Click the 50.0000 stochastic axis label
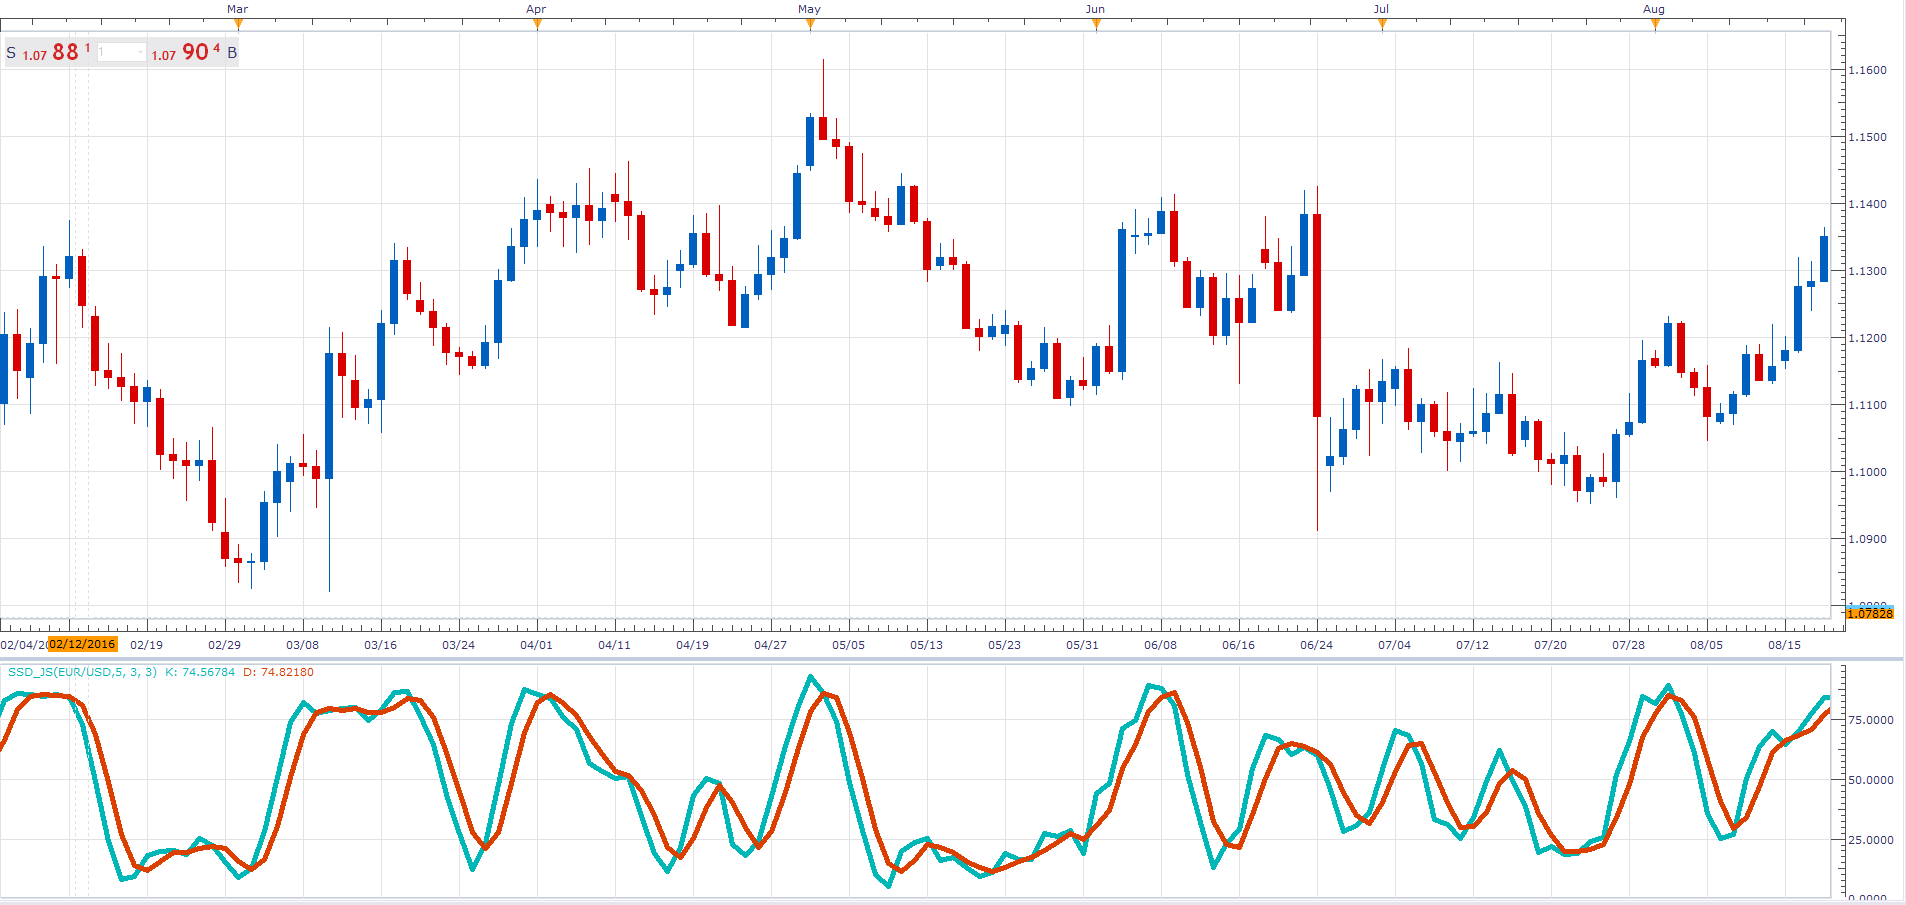Screen dimensions: 1906x905 click(x=1871, y=780)
